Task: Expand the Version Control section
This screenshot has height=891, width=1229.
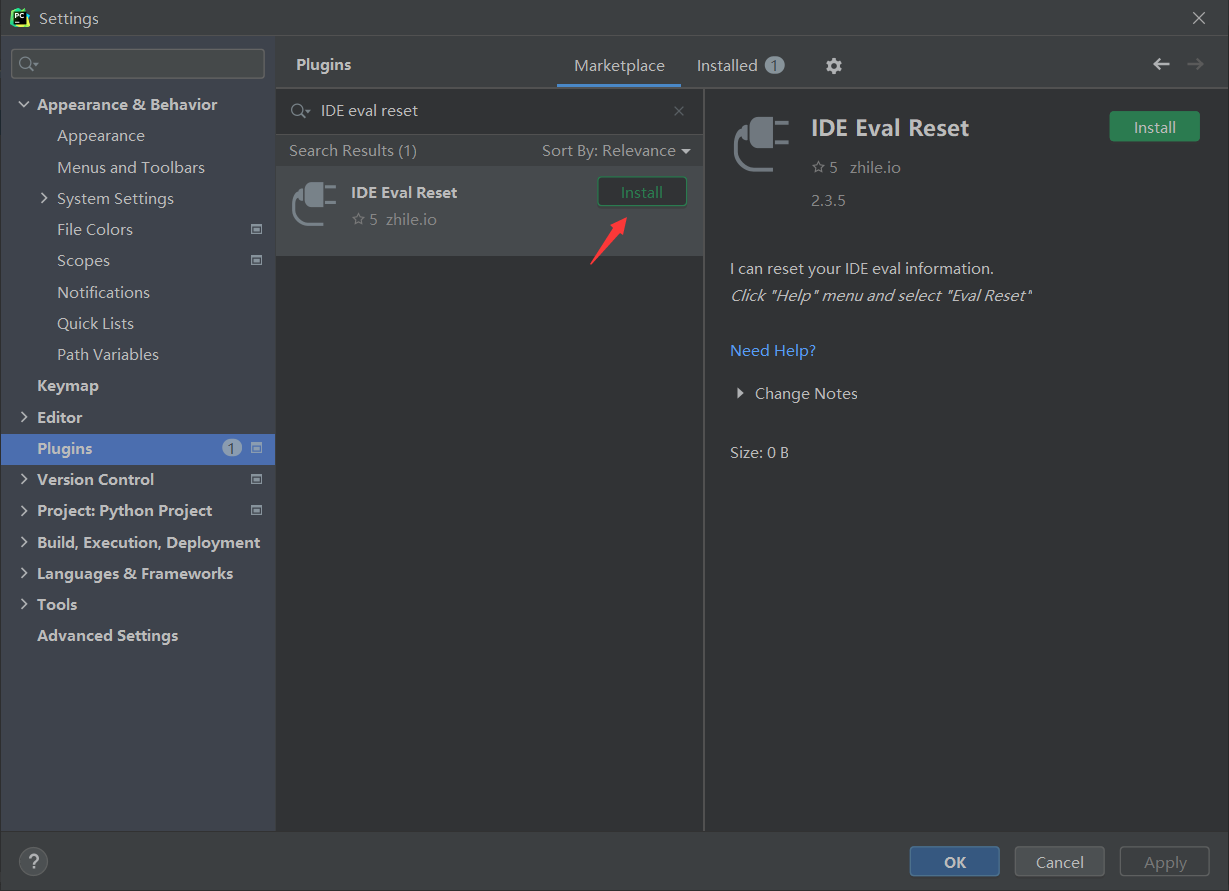Action: click(24, 480)
